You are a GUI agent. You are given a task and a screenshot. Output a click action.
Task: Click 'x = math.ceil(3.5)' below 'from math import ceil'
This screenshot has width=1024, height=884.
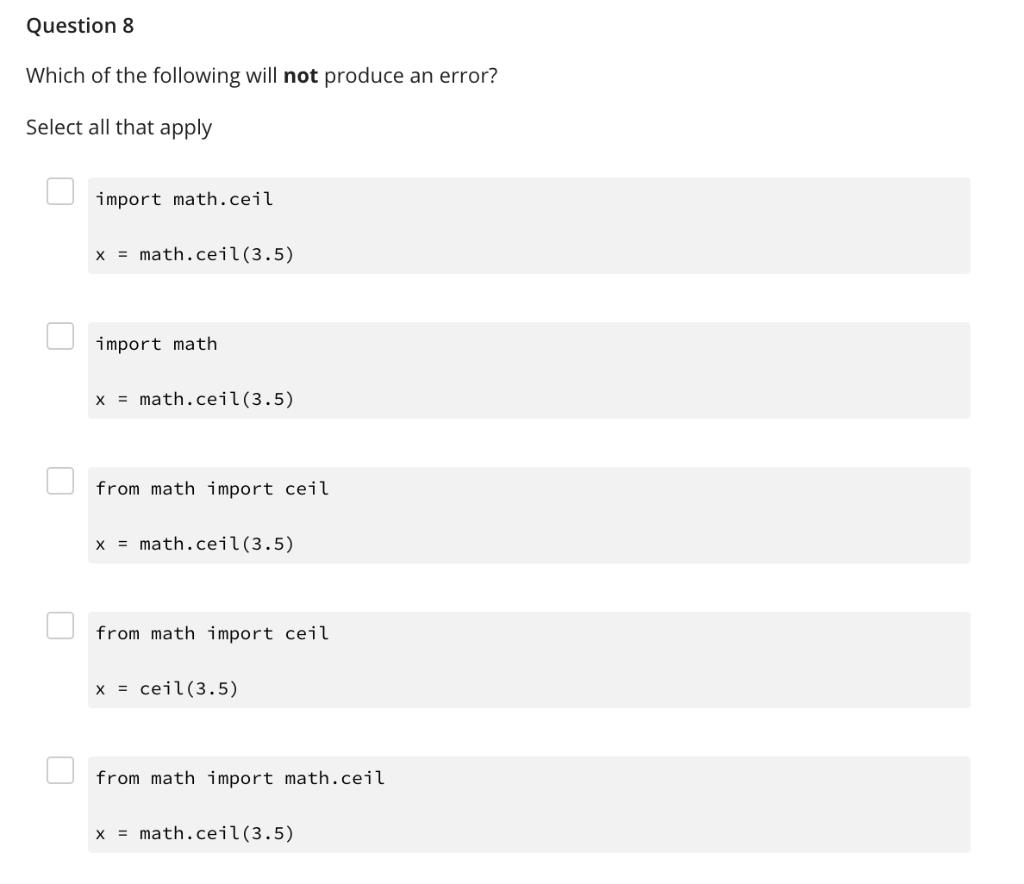(195, 544)
